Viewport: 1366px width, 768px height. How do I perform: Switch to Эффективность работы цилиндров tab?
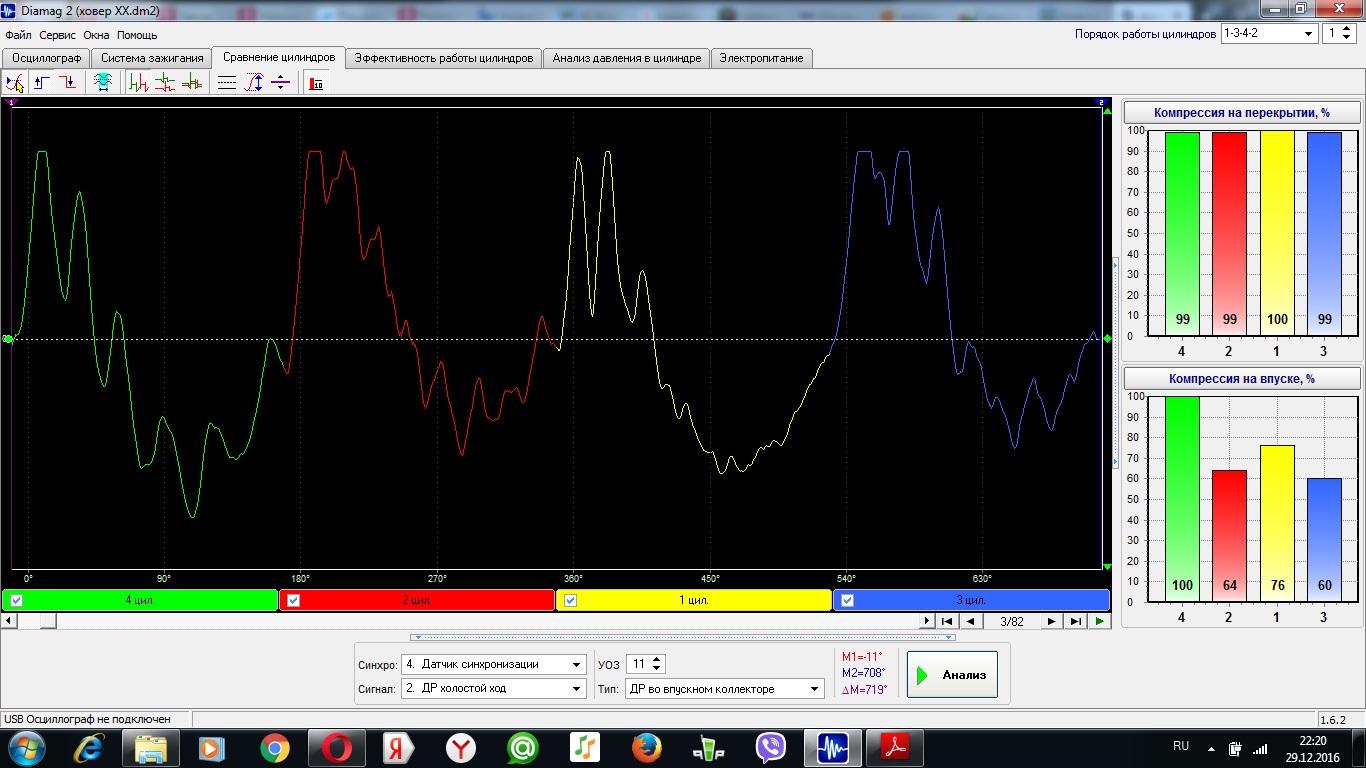click(x=444, y=58)
